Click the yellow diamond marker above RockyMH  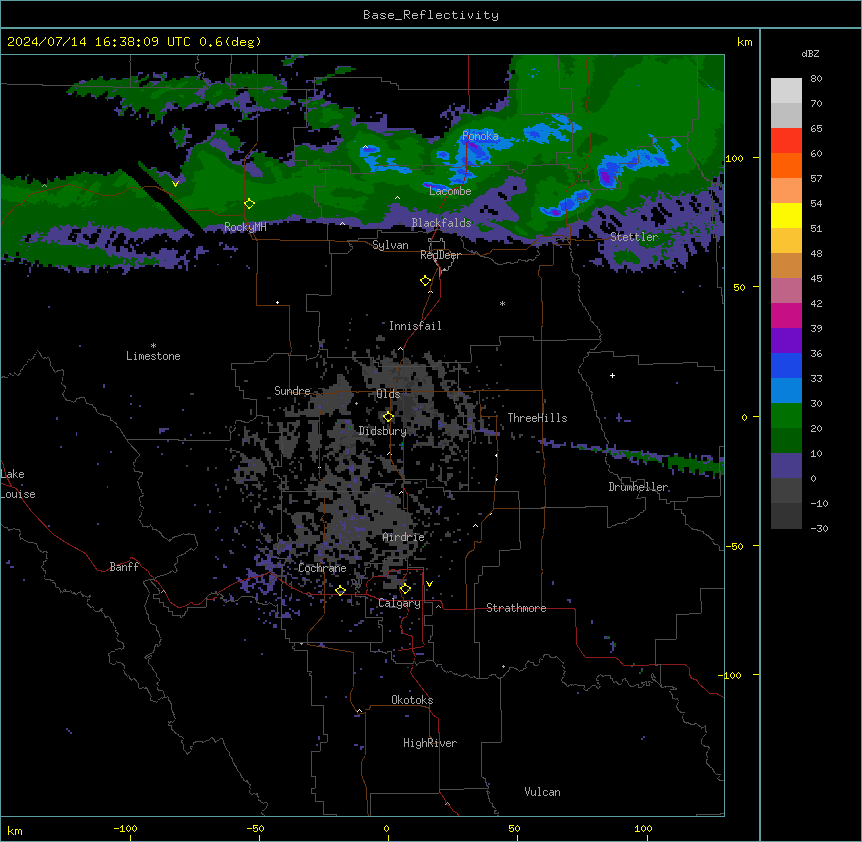(x=249, y=204)
